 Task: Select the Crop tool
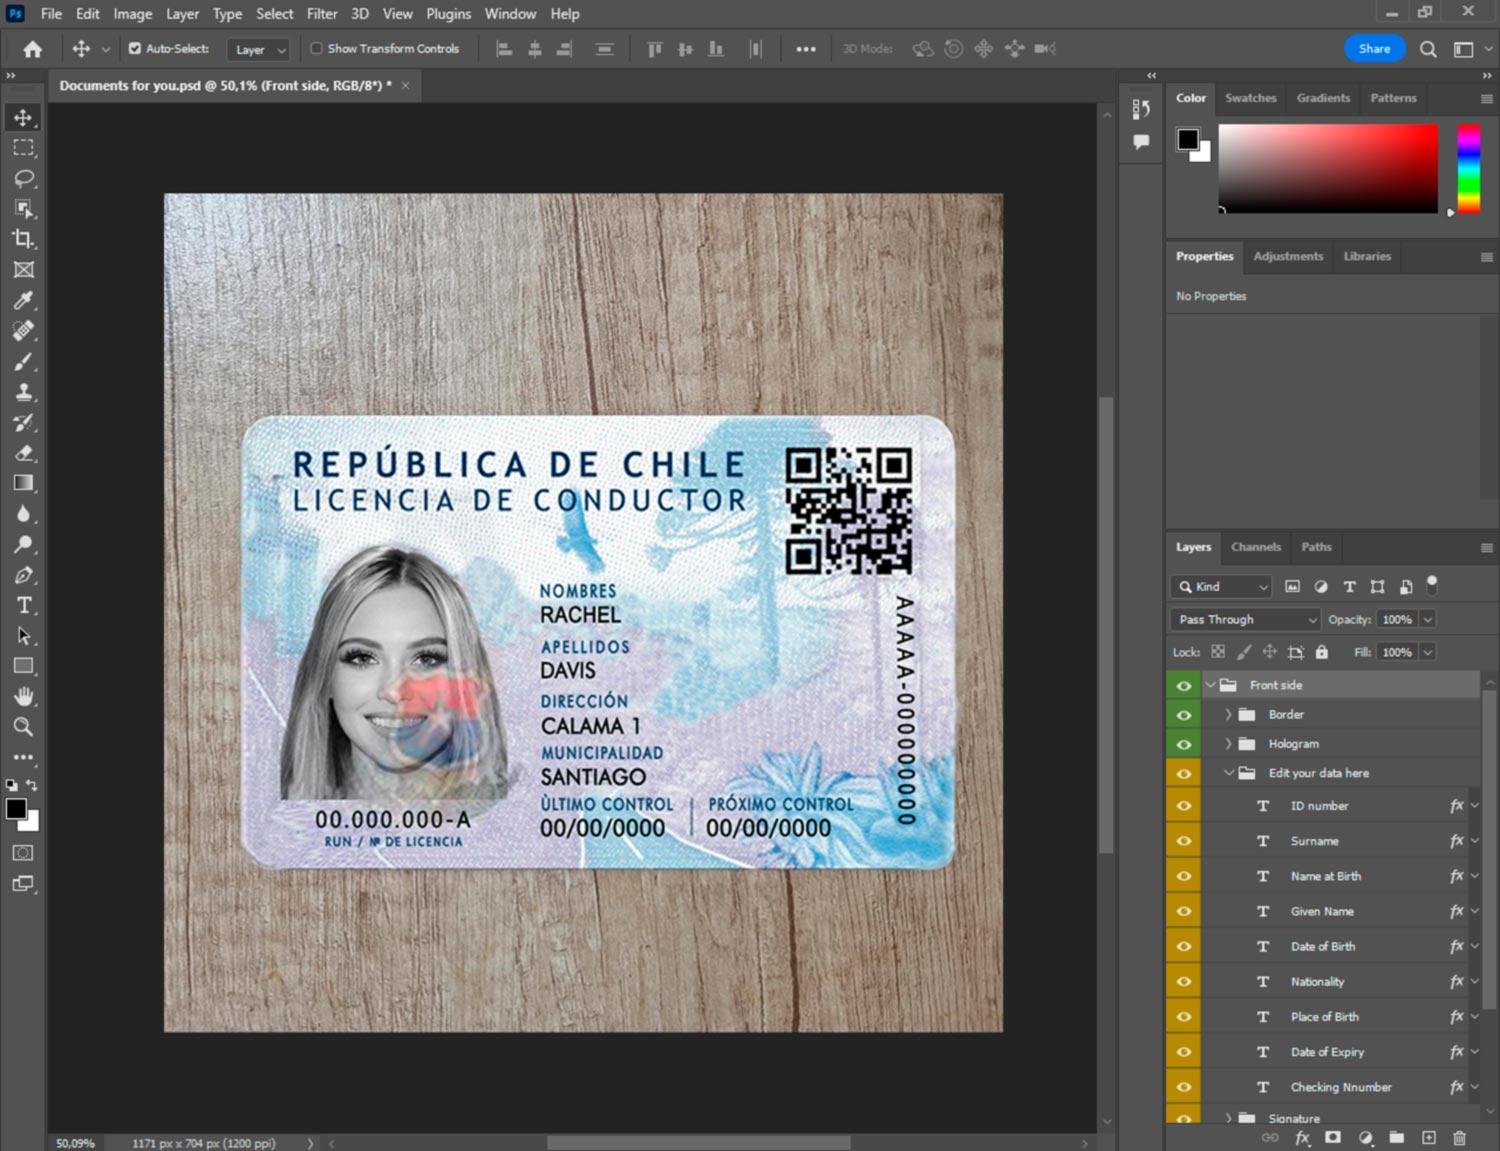23,239
